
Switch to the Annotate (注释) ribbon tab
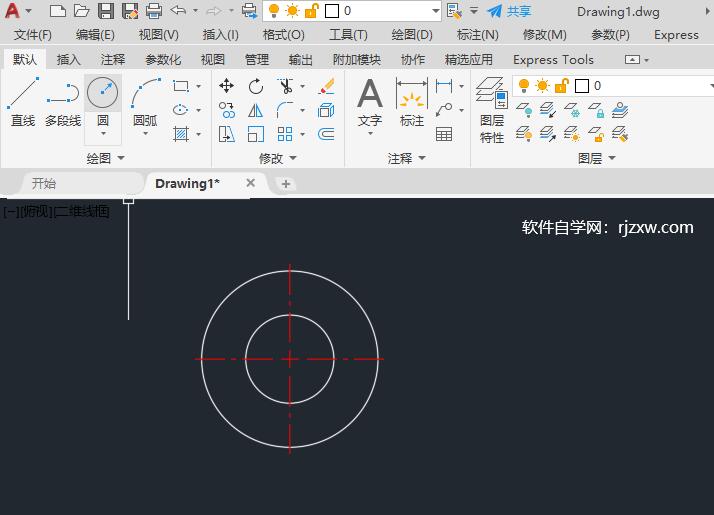[112, 59]
